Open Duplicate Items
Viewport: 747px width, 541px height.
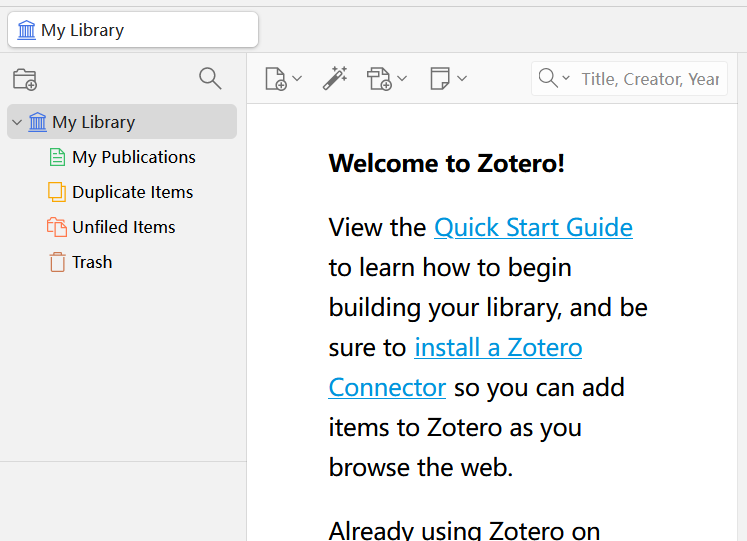pyautogui.click(x=132, y=192)
